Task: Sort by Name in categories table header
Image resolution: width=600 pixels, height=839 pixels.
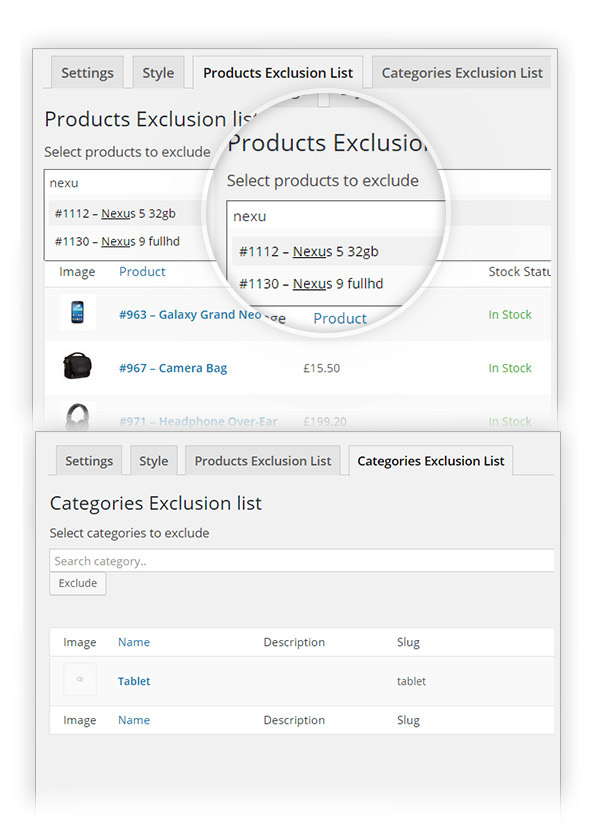Action: point(134,642)
